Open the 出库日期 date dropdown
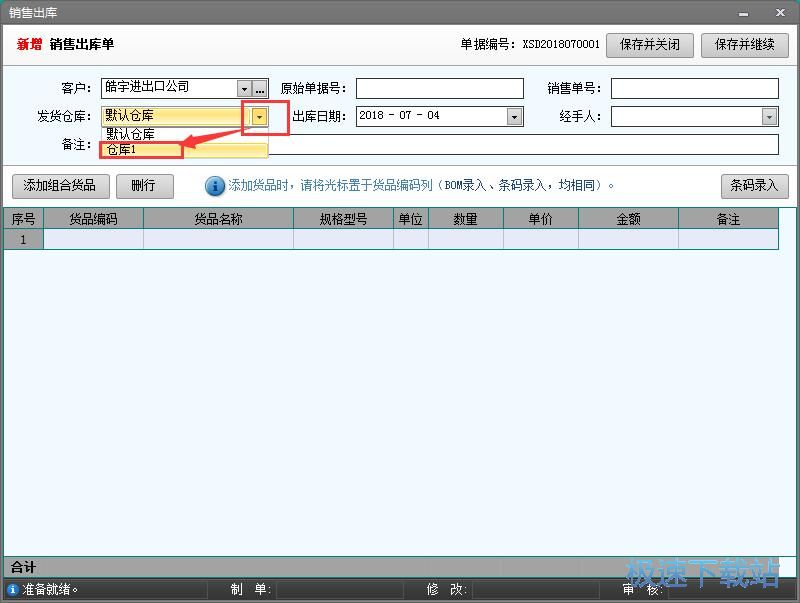Viewport: 800px width, 603px height. [x=514, y=117]
